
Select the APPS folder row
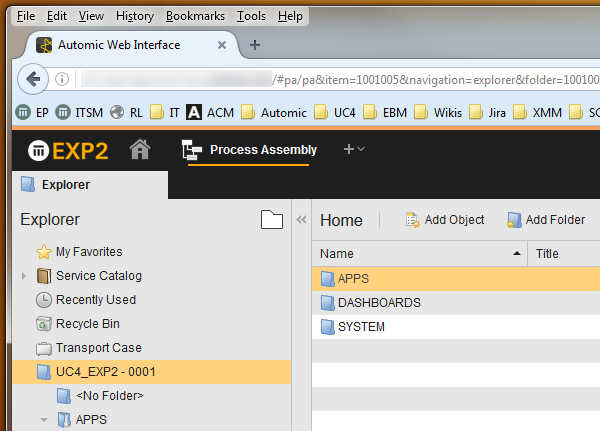(x=456, y=279)
